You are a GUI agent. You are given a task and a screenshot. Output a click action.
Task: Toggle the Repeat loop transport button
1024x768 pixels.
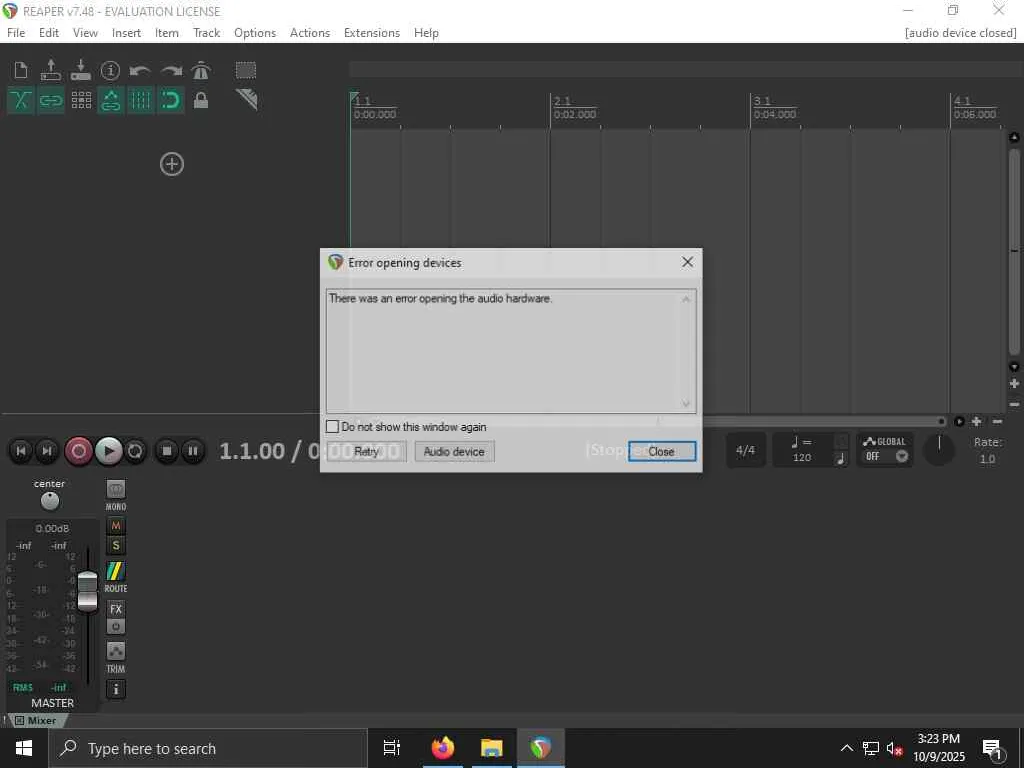[x=135, y=451]
